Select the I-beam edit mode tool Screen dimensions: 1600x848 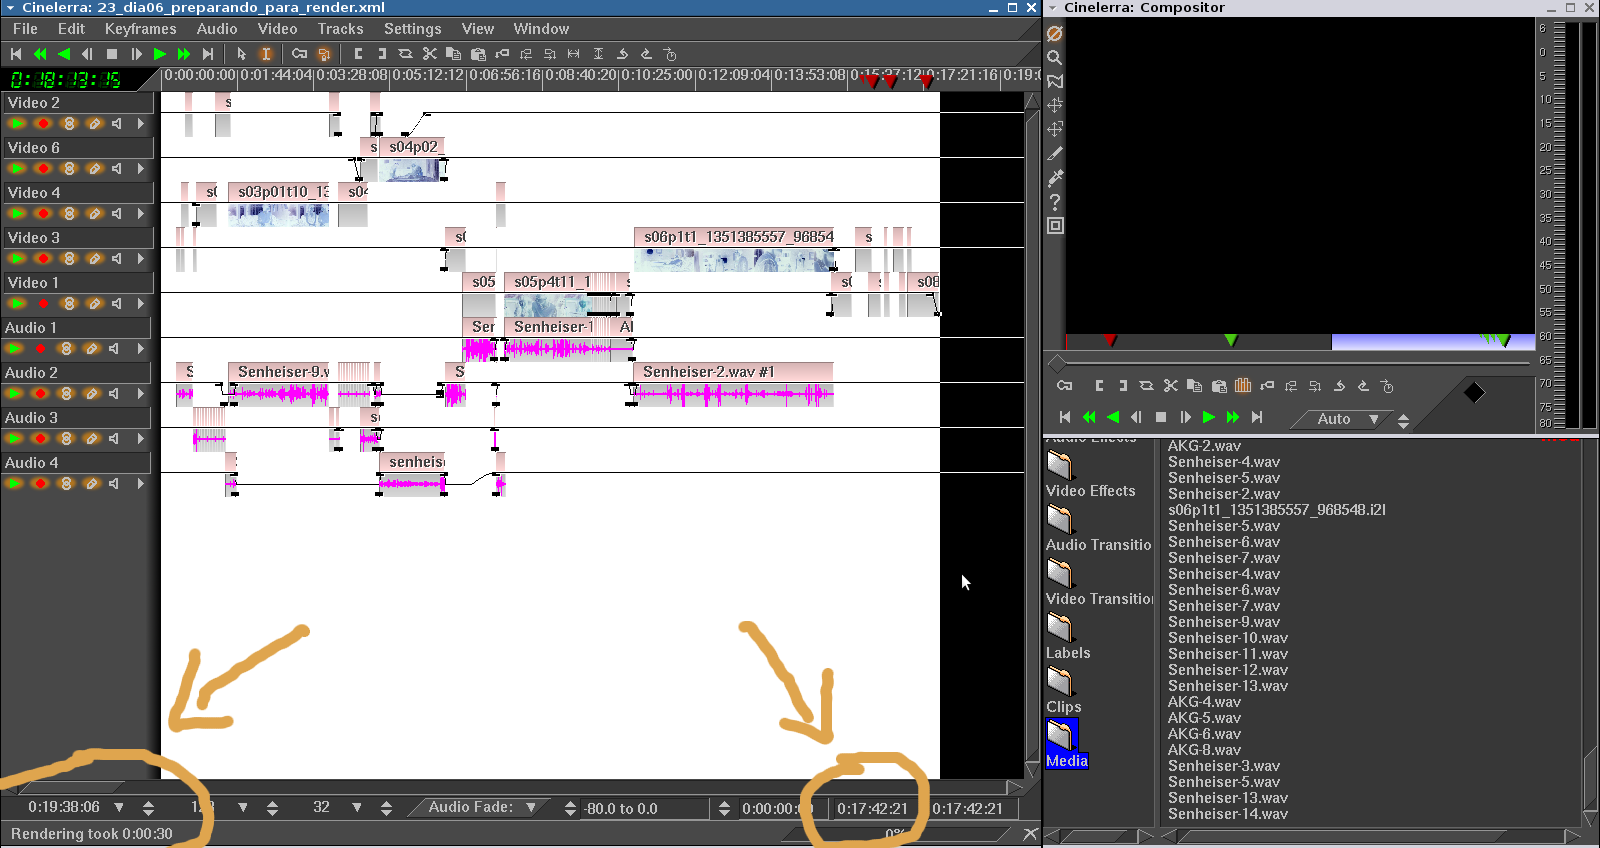pyautogui.click(x=266, y=54)
